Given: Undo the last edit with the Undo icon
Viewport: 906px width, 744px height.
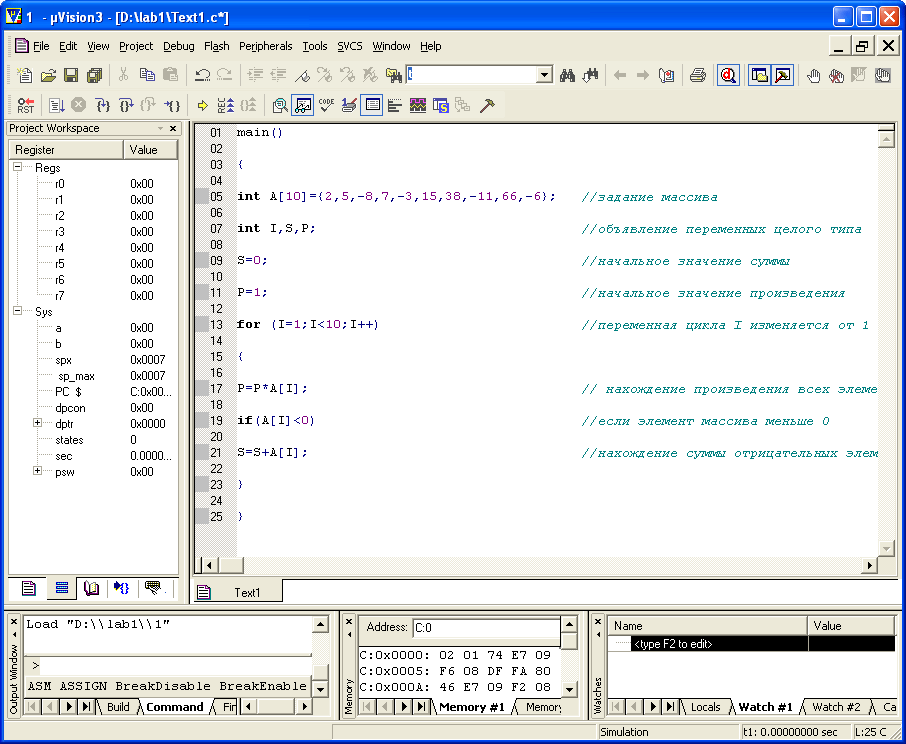Looking at the screenshot, I should pyautogui.click(x=202, y=75).
